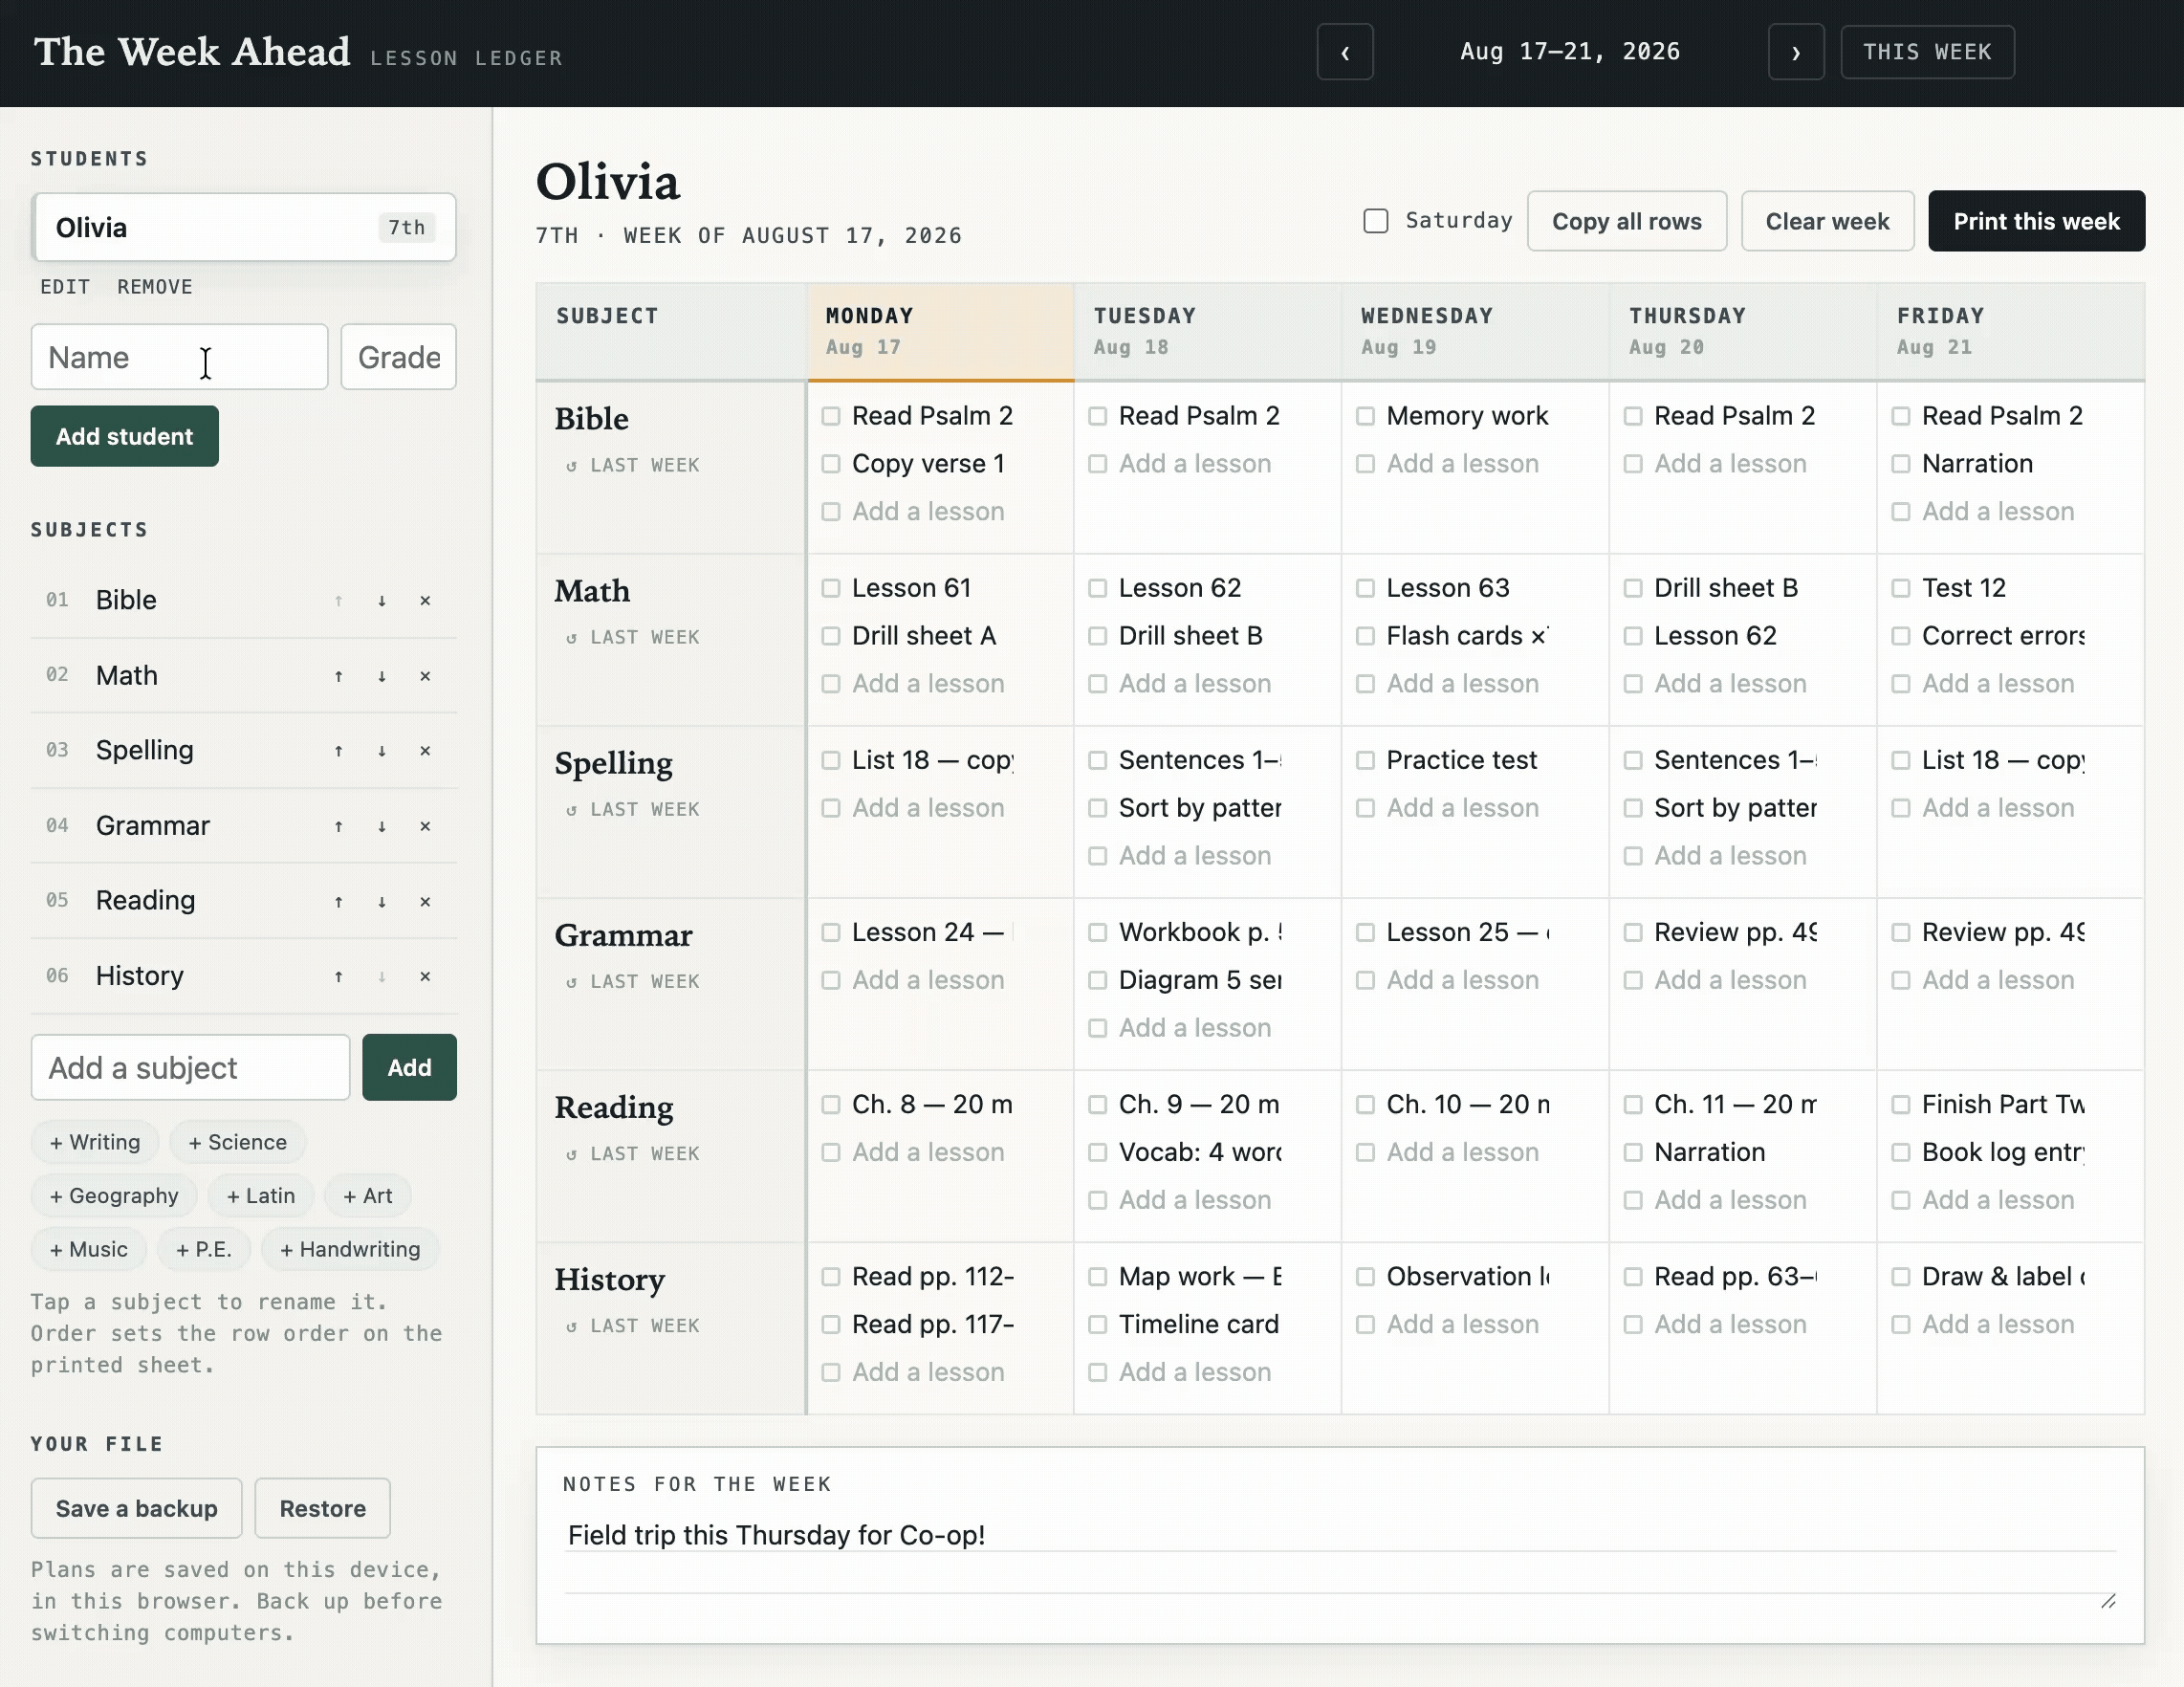Viewport: 2184px width, 1687px height.
Task: Focus the student Grade field
Action: [398, 357]
